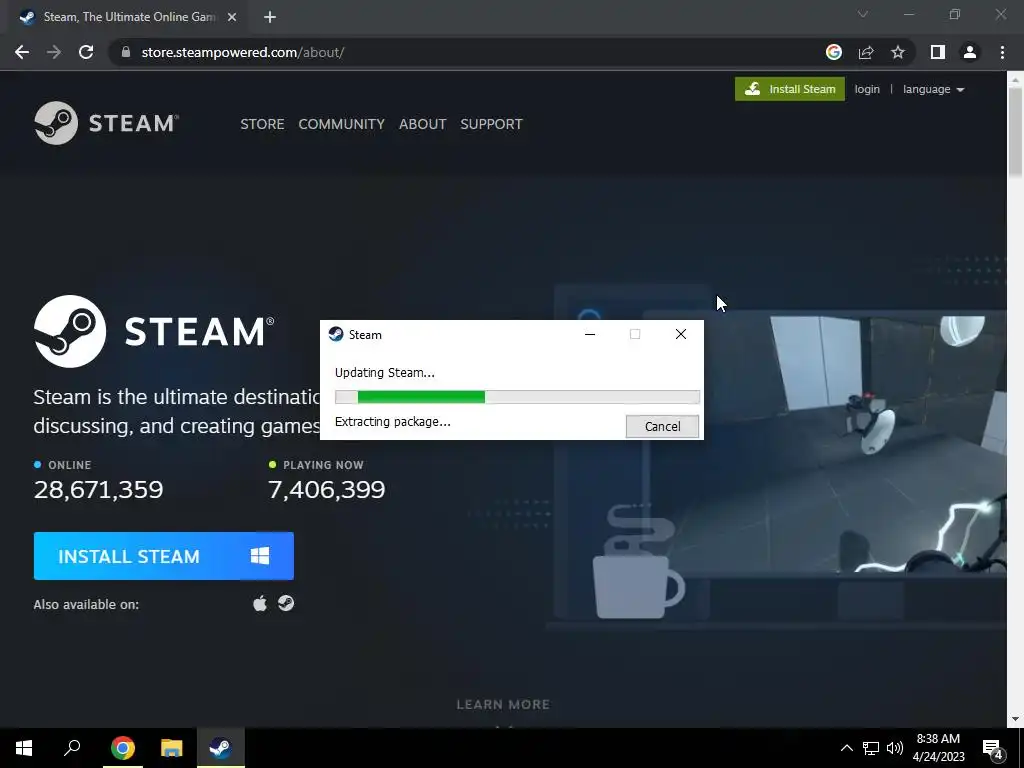Minimize the Steam updater dialog
The height and width of the screenshot is (768, 1024).
[x=590, y=334]
